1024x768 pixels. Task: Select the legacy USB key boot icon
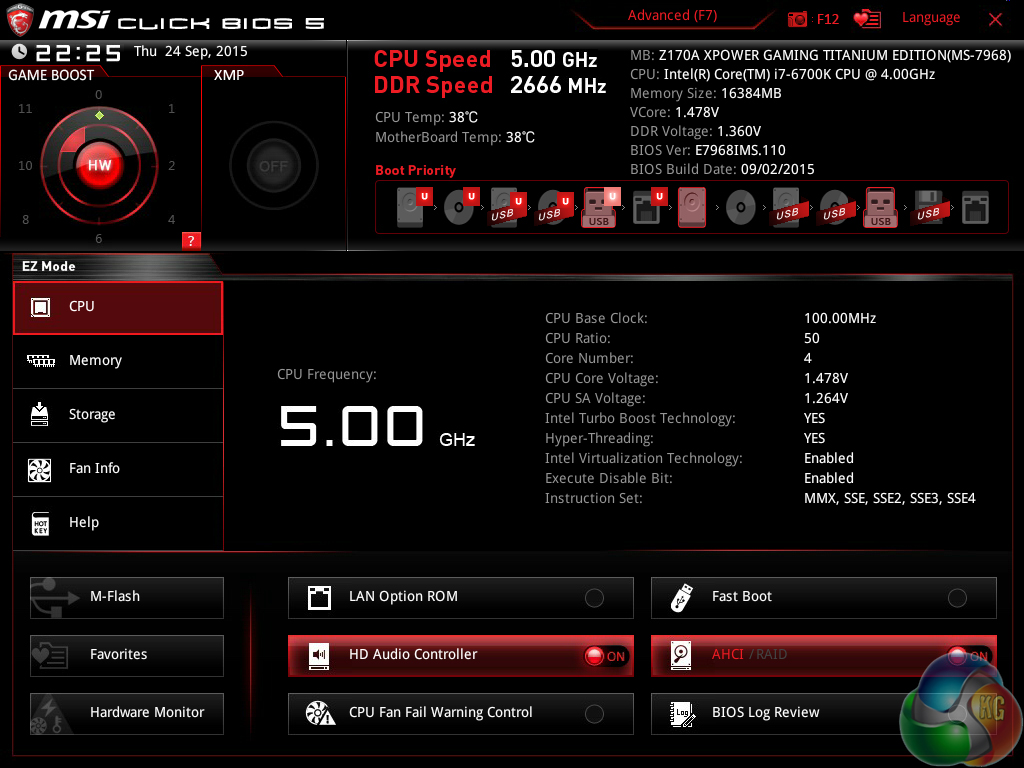coord(880,207)
